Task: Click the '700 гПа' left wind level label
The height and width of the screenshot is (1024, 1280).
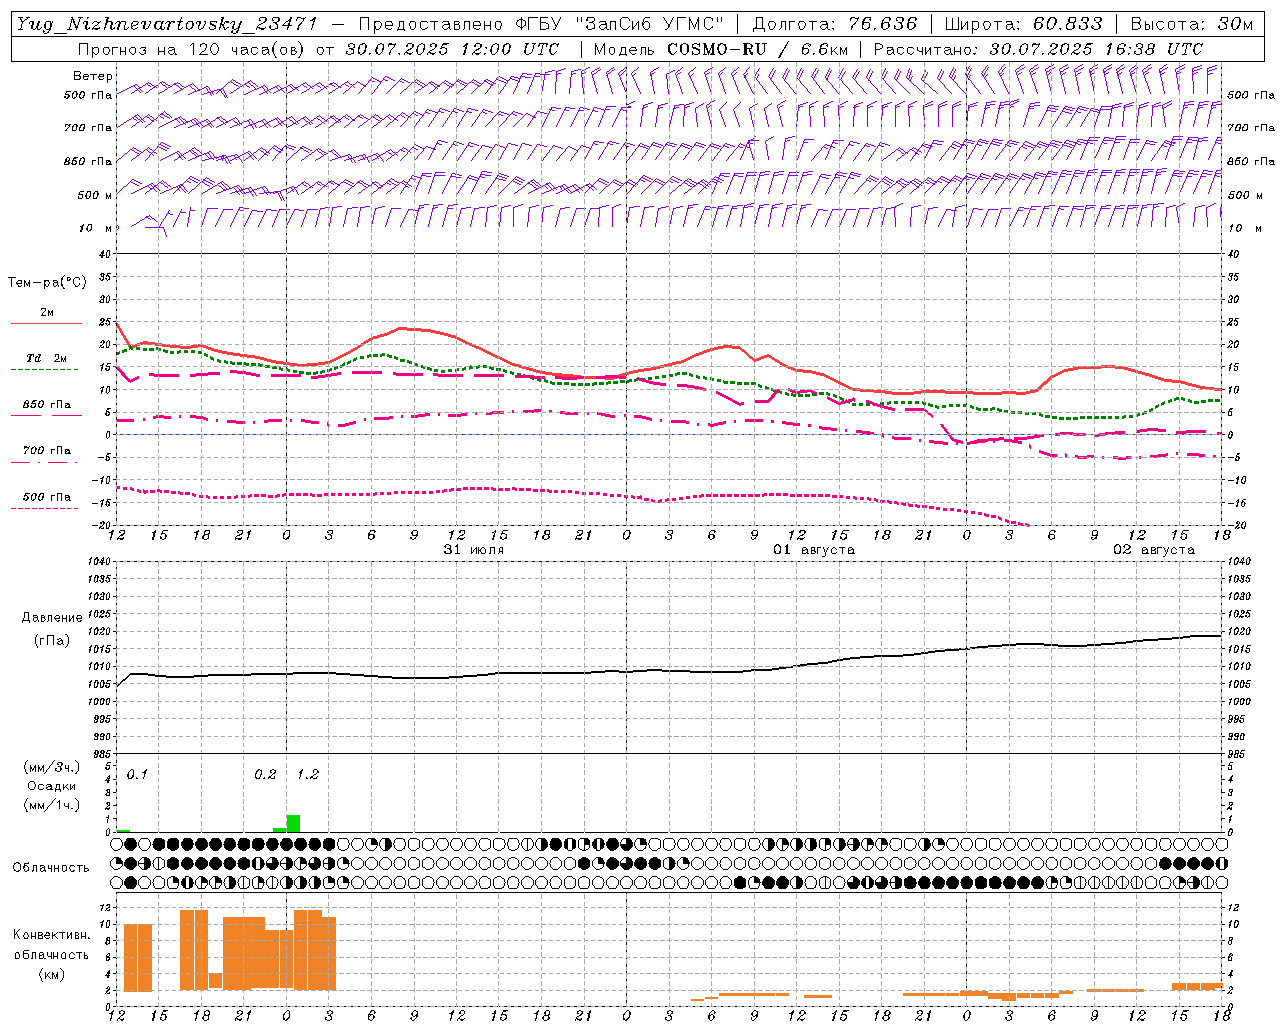Action: click(89, 128)
